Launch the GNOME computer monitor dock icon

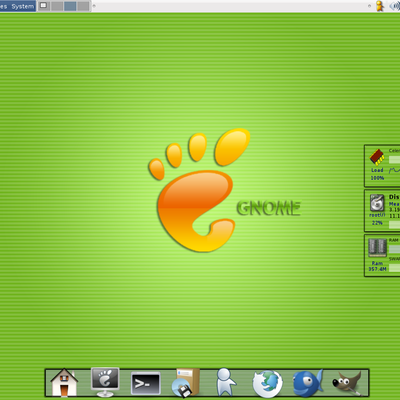coord(105,382)
